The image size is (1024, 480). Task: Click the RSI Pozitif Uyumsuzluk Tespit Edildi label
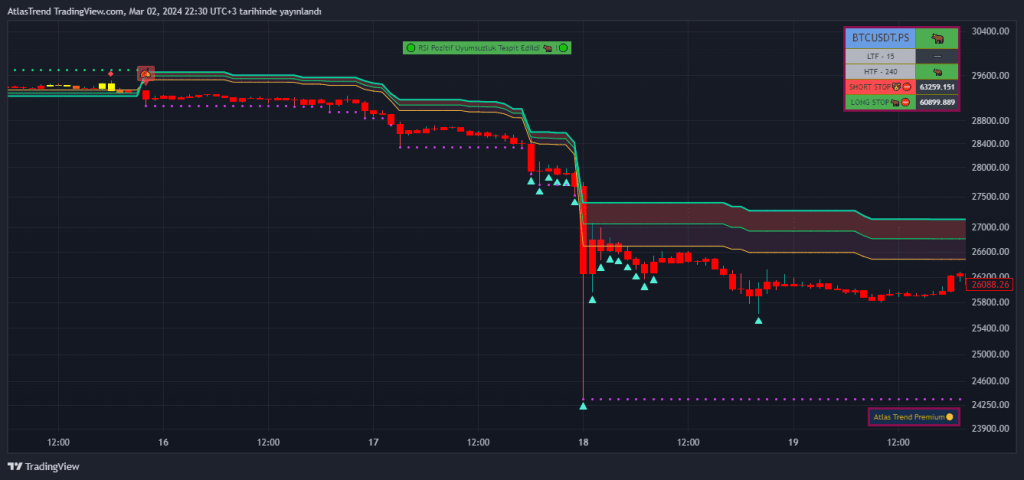(x=487, y=48)
